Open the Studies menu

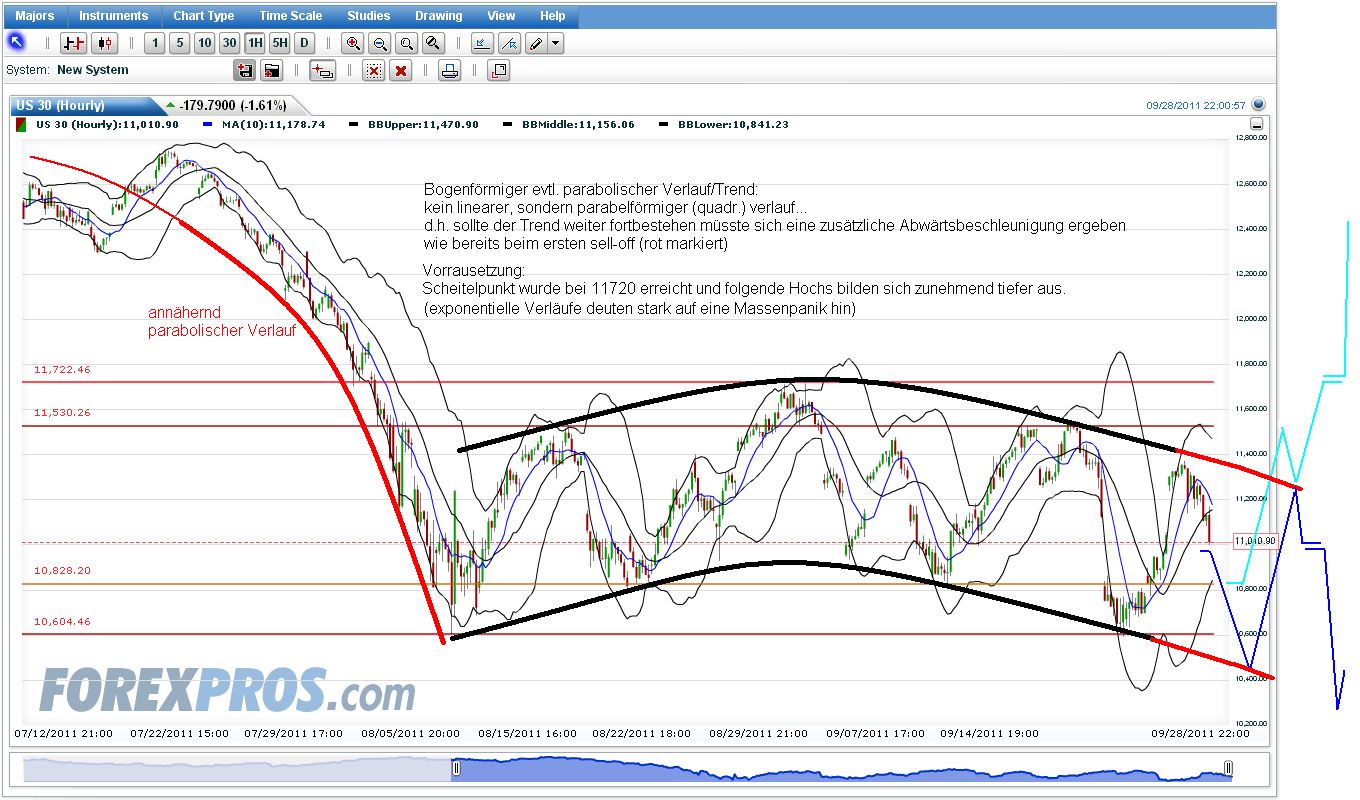pyautogui.click(x=368, y=15)
